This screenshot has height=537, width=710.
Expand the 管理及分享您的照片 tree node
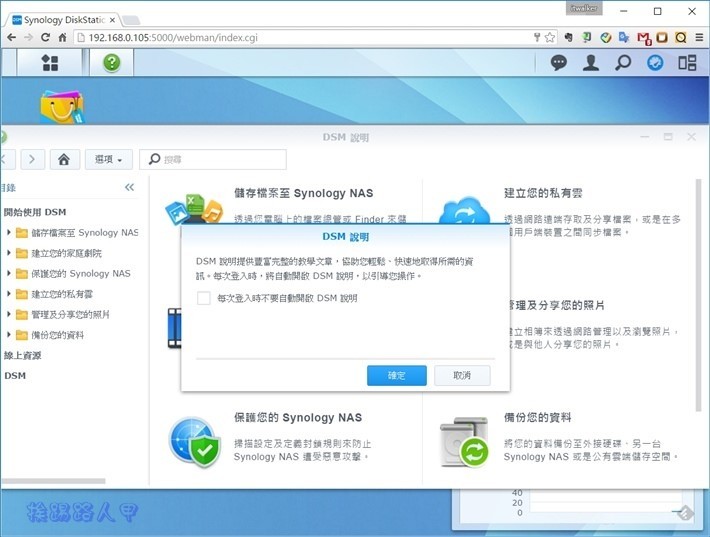(x=9, y=314)
